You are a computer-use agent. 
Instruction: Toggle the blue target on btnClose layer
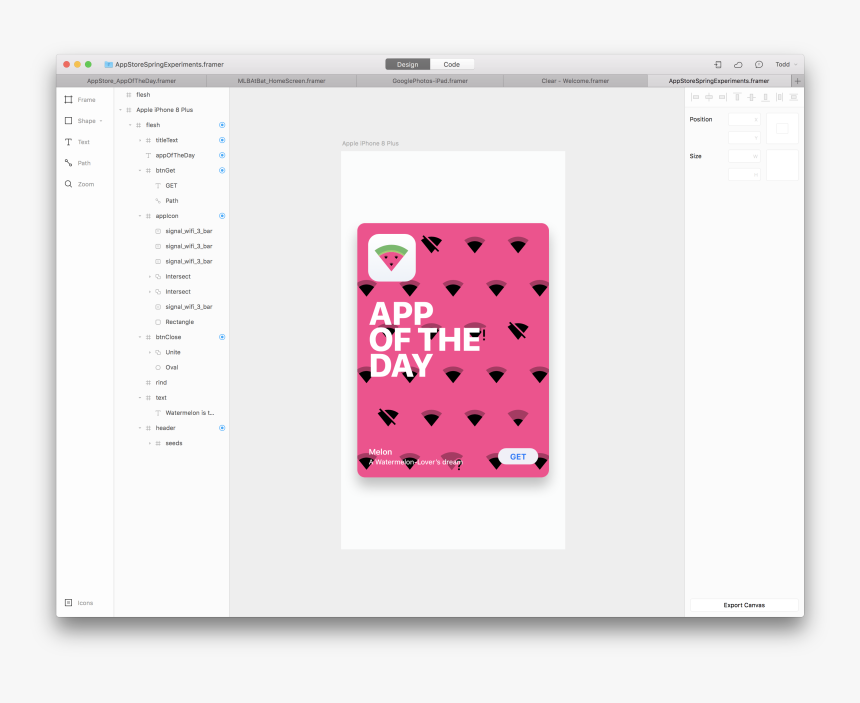coord(222,337)
